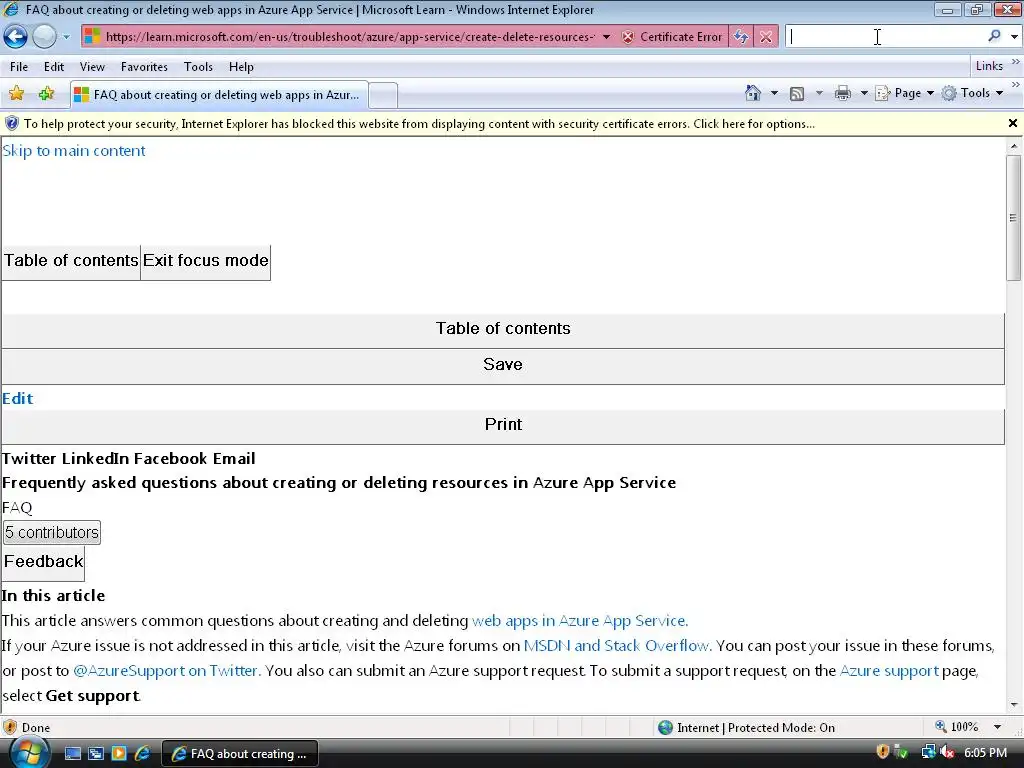Click the scrollbar up arrow
The height and width of the screenshot is (768, 1024).
(1014, 147)
